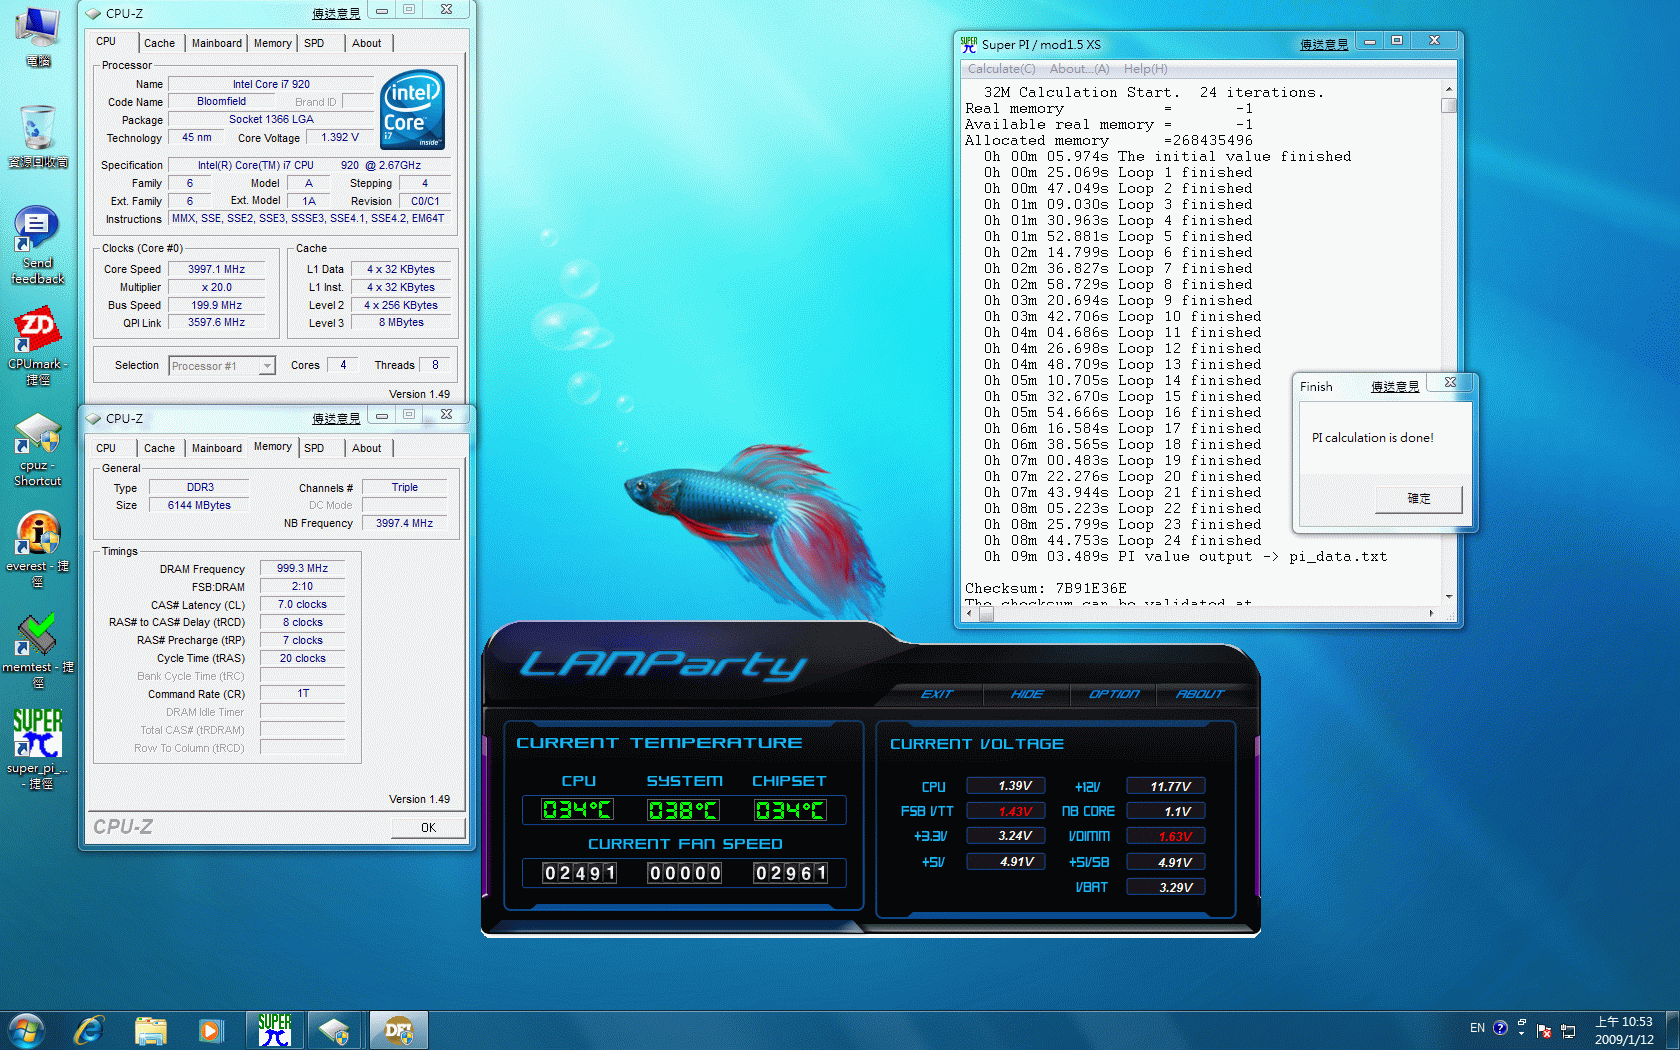Screen dimensions: 1680x1050
Task: Switch to CPU-Z taskbar button
Action: tap(335, 1030)
